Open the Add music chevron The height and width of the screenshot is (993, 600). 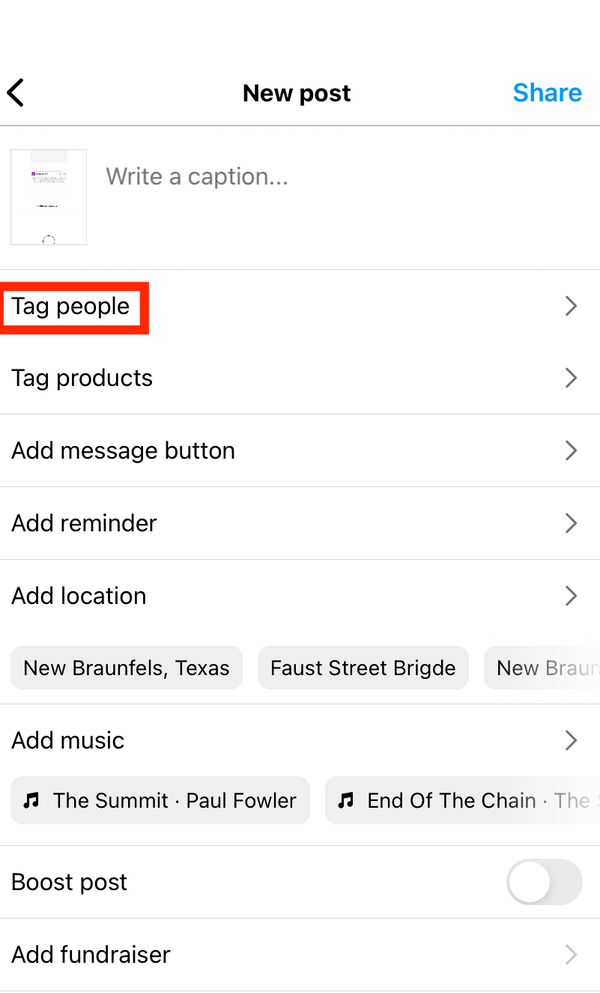[x=571, y=741]
